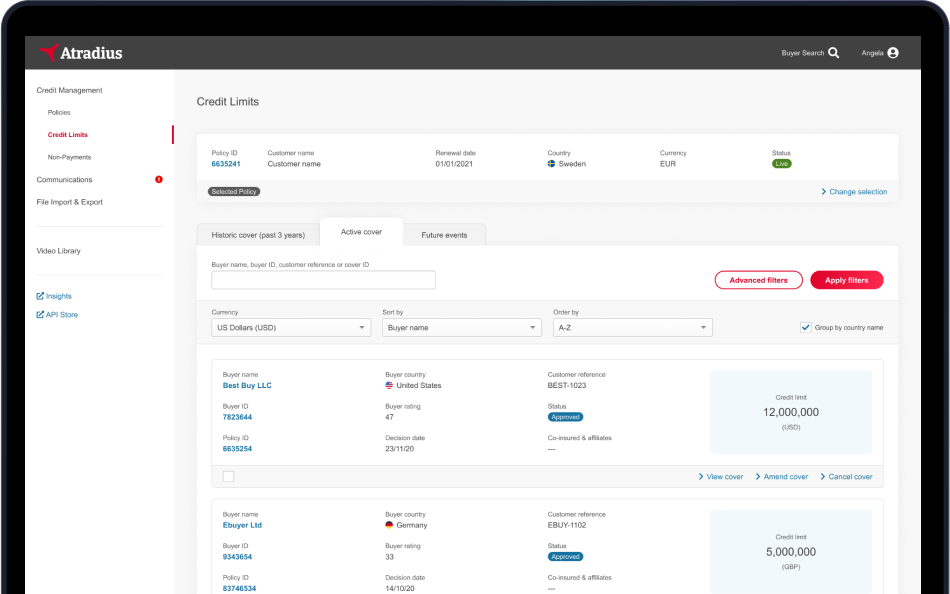Click the Atradius logo
950x594 pixels.
pos(81,53)
